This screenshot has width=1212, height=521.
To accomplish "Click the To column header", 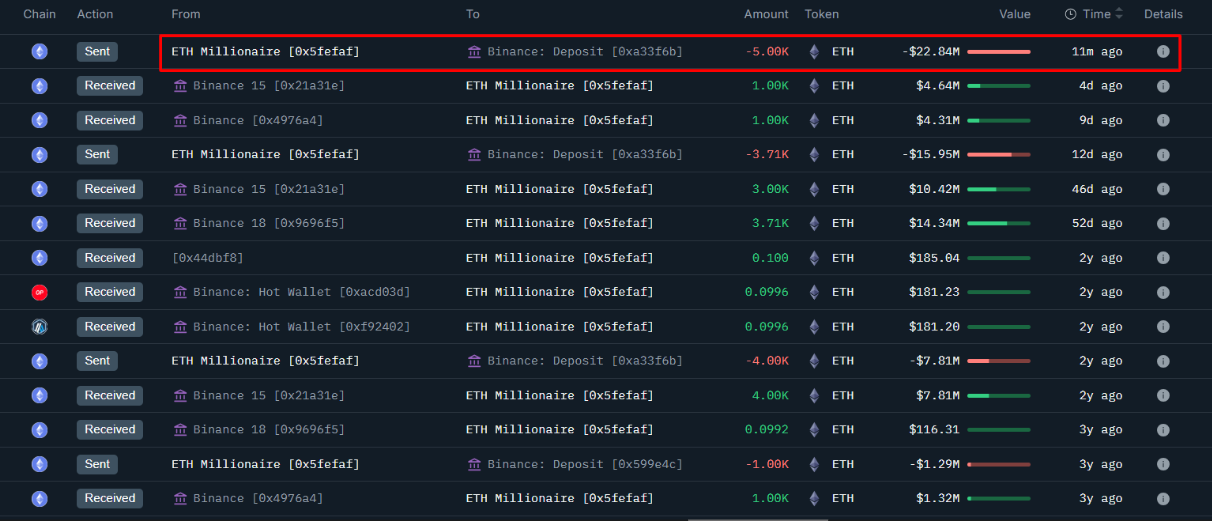I will 473,14.
